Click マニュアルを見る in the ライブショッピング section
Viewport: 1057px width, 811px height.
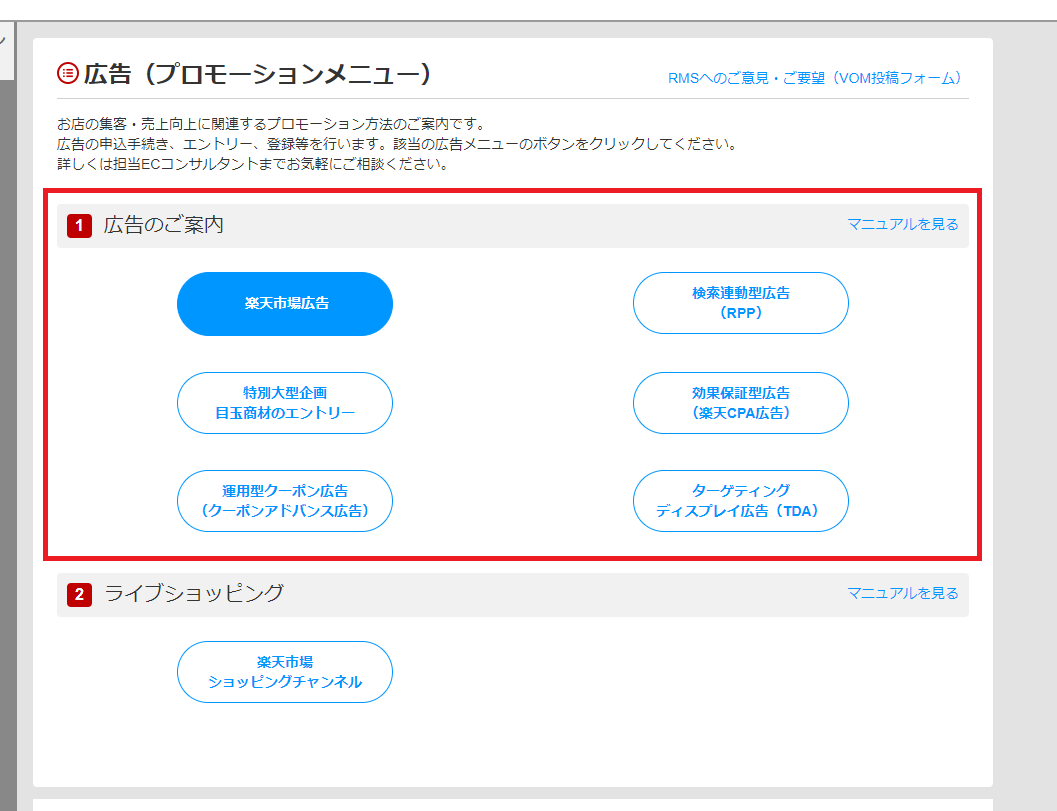coord(903,593)
